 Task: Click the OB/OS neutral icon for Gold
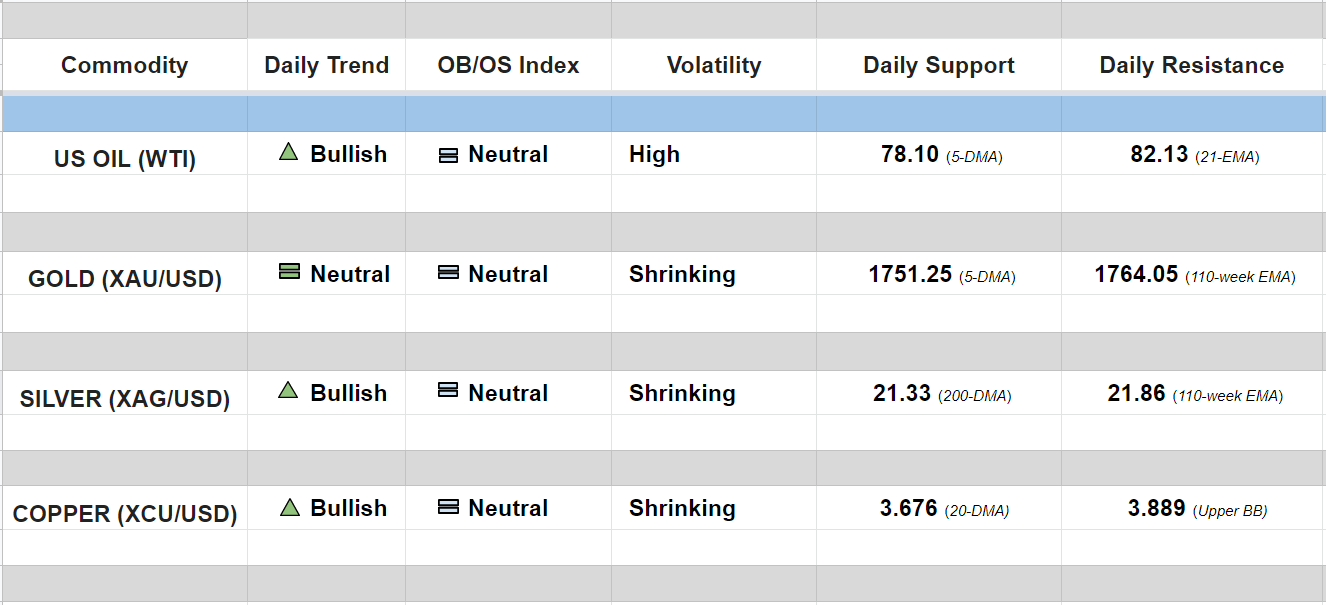click(449, 273)
